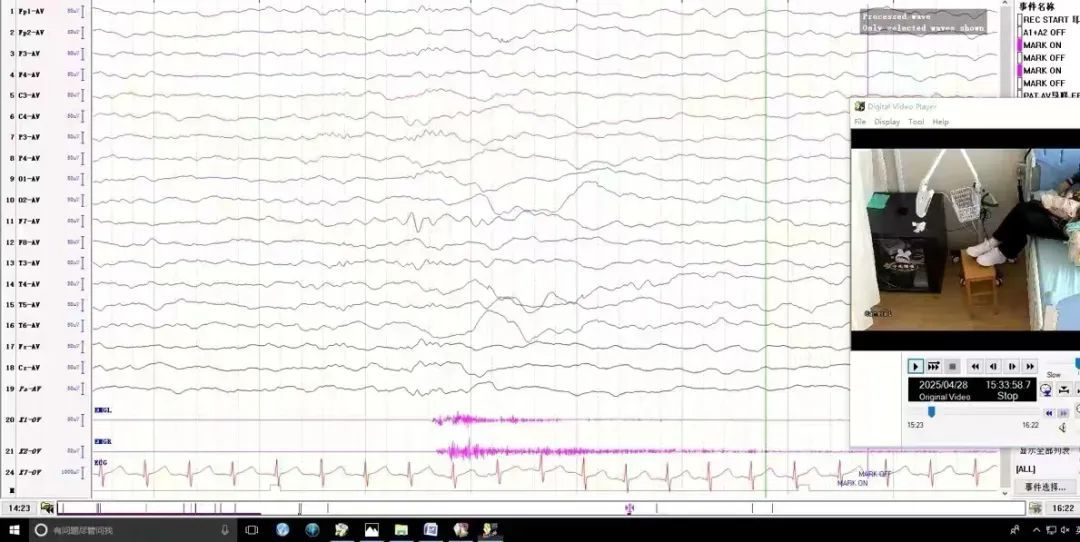Click the rewind double-left arrow button
The image size is (1080, 542).
[x=975, y=367]
